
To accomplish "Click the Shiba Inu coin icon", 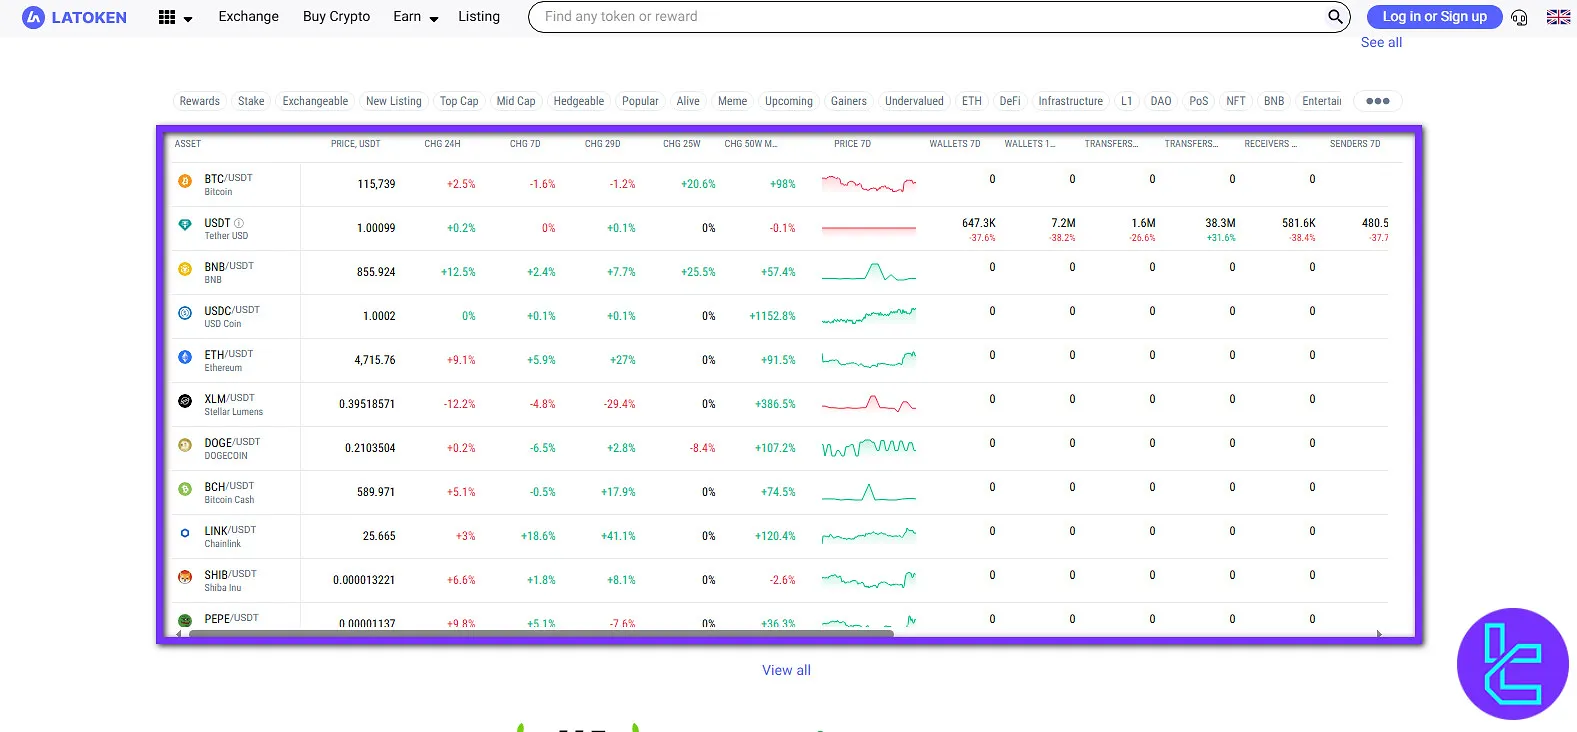I will [185, 577].
